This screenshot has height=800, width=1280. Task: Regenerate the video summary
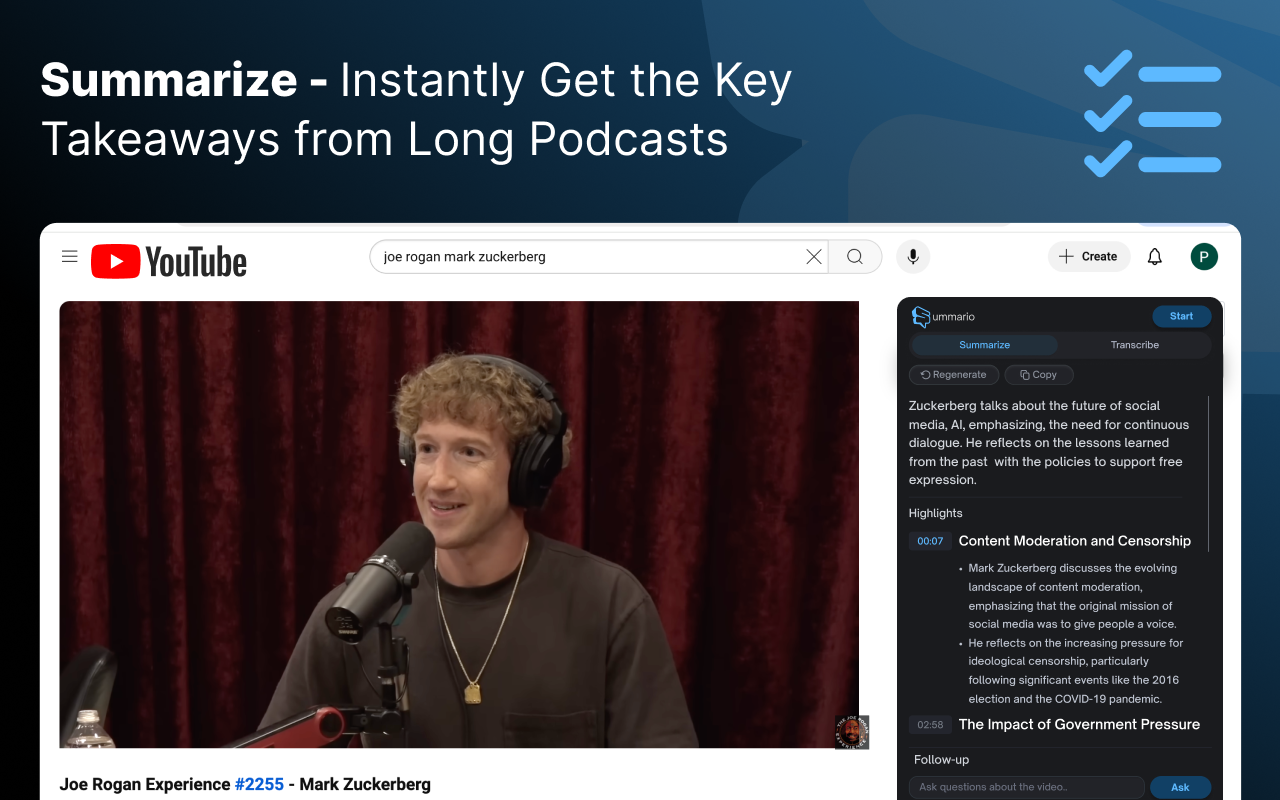(x=953, y=375)
